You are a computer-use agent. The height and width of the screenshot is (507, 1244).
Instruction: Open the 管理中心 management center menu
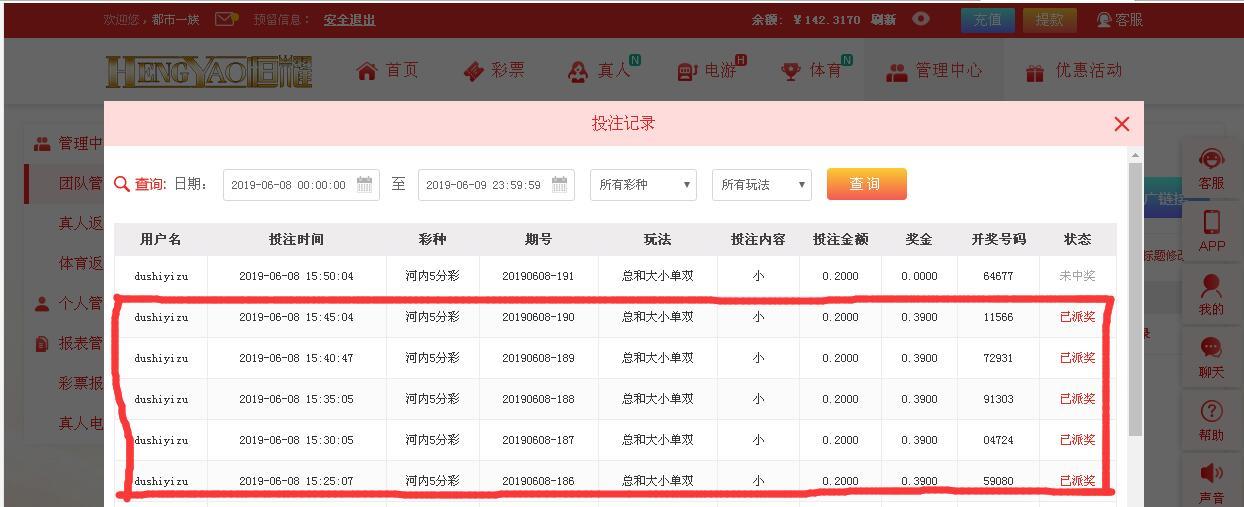pos(934,71)
